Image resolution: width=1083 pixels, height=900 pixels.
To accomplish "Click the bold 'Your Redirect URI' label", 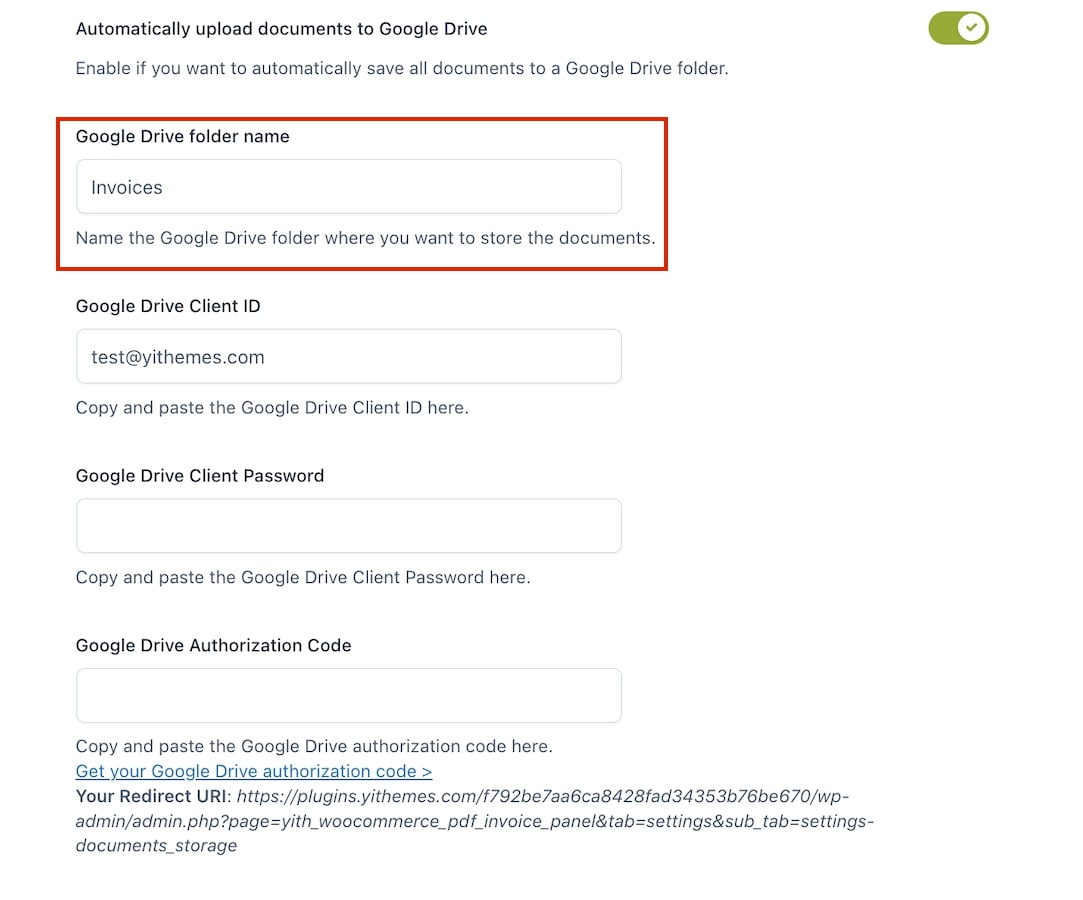I will click(151, 796).
